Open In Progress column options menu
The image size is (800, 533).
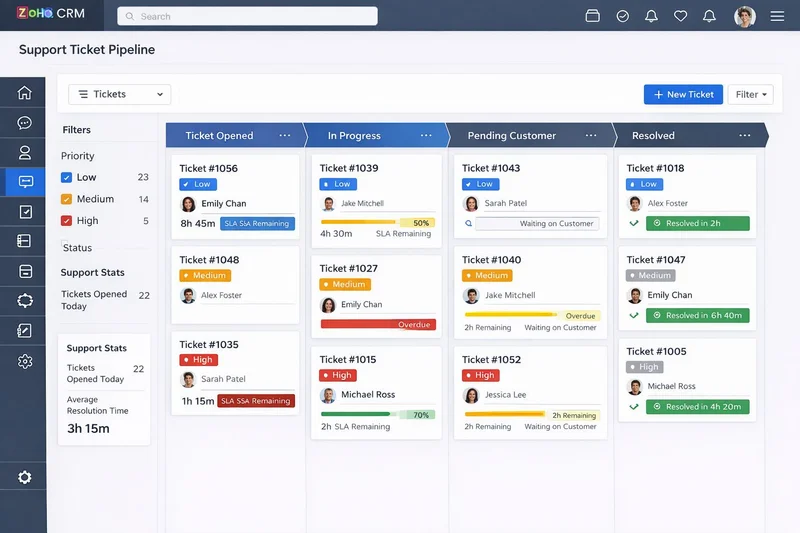coord(426,136)
